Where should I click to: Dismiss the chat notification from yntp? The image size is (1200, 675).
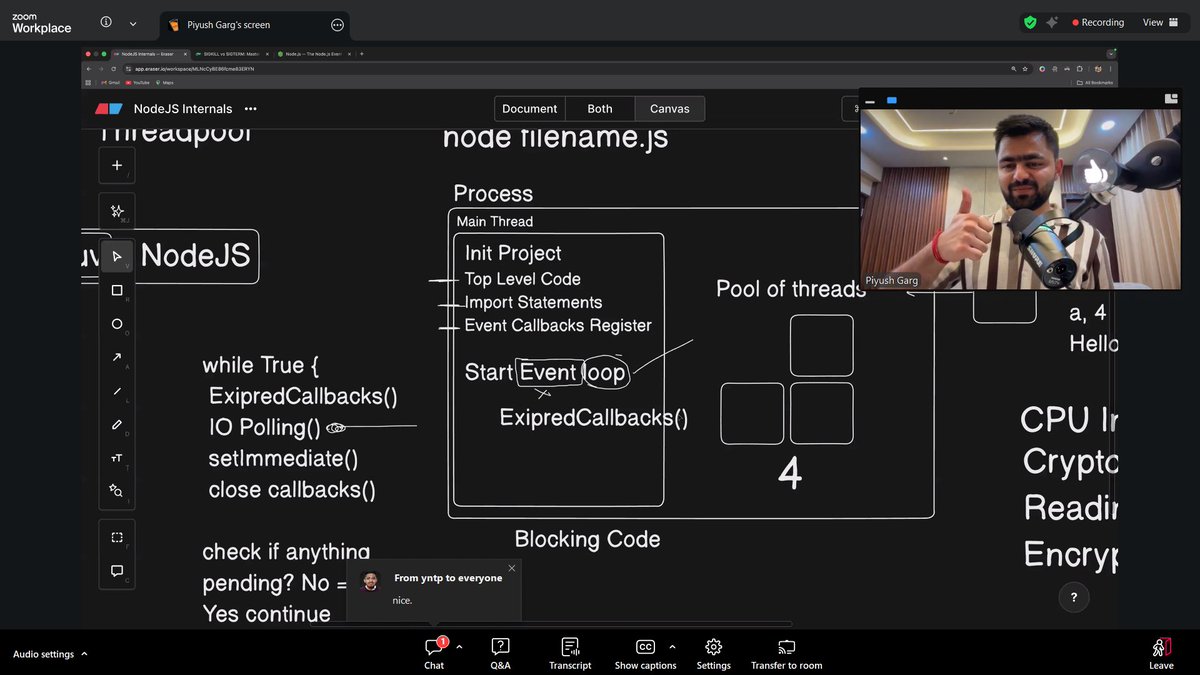[x=512, y=568]
